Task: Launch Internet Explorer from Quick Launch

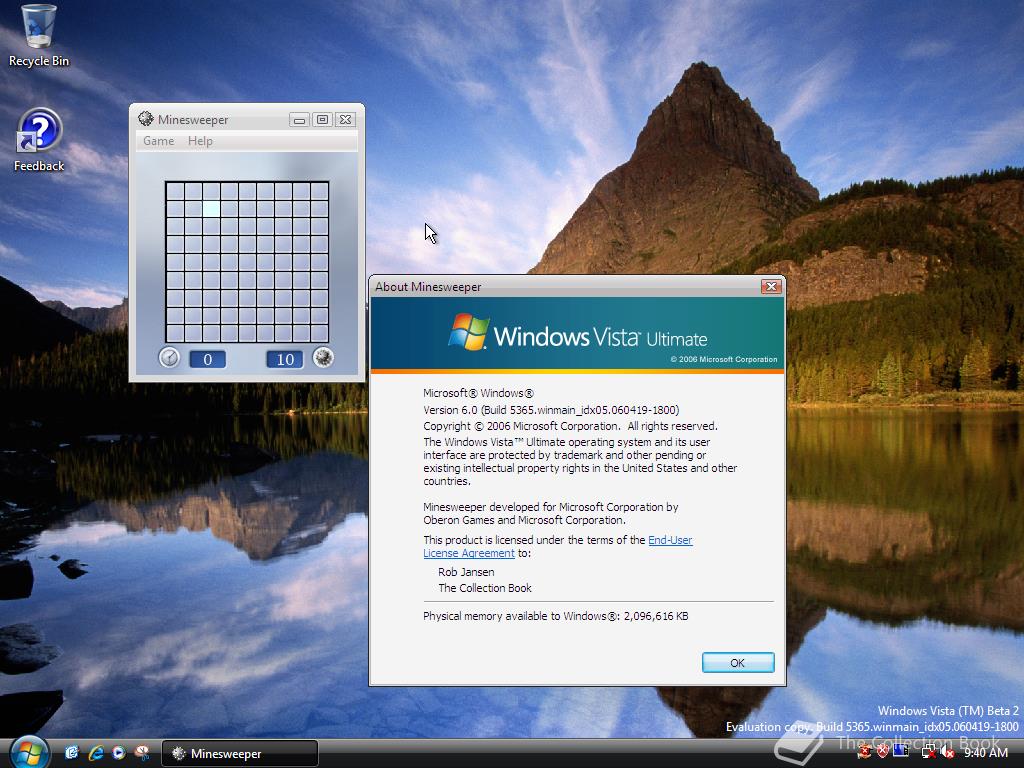Action: click(x=95, y=753)
